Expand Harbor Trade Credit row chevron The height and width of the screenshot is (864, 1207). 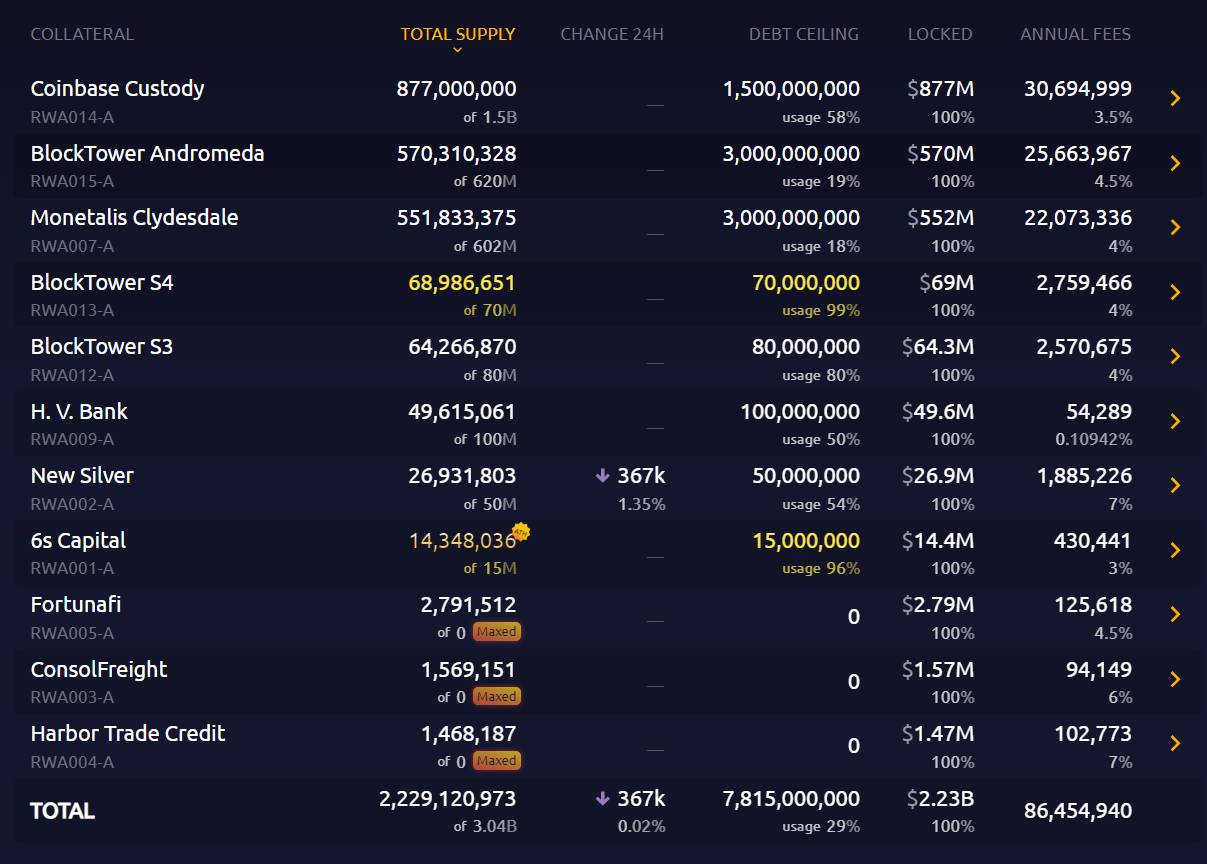click(1175, 743)
